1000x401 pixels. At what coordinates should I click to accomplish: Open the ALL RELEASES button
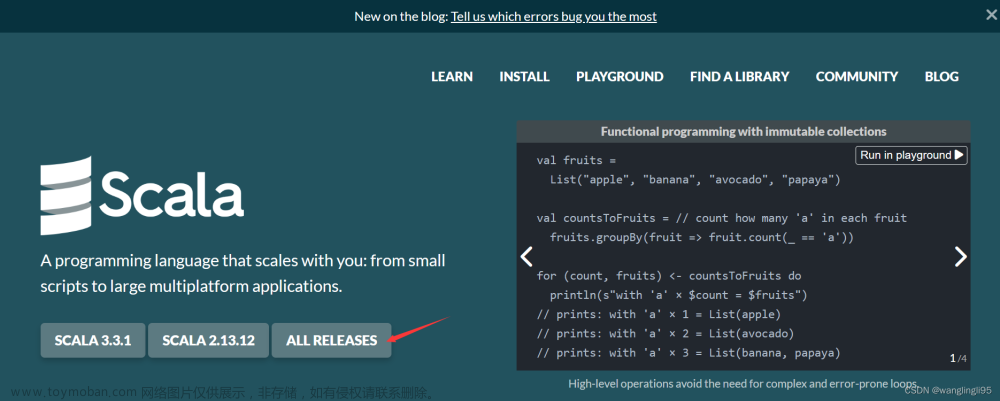coord(332,340)
